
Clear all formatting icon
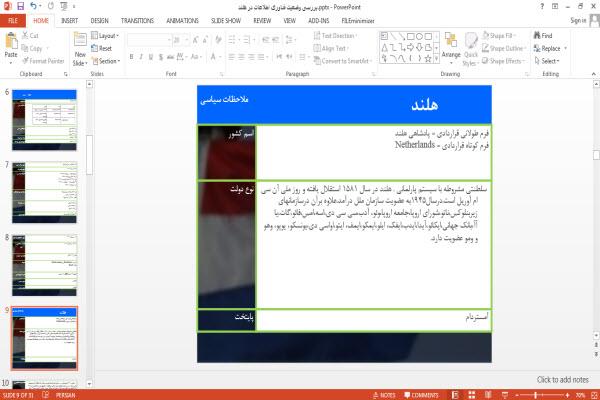(218, 40)
